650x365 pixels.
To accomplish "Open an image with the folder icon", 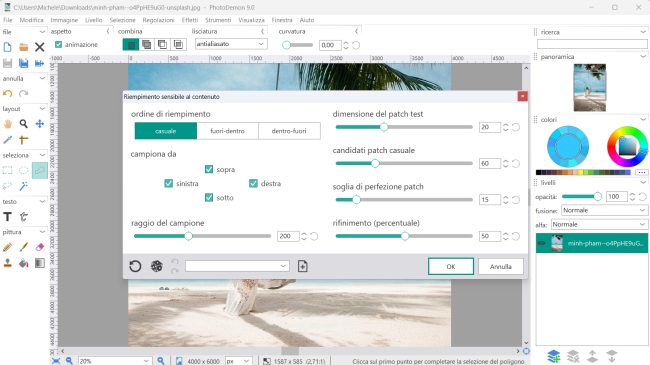I will click(x=24, y=47).
